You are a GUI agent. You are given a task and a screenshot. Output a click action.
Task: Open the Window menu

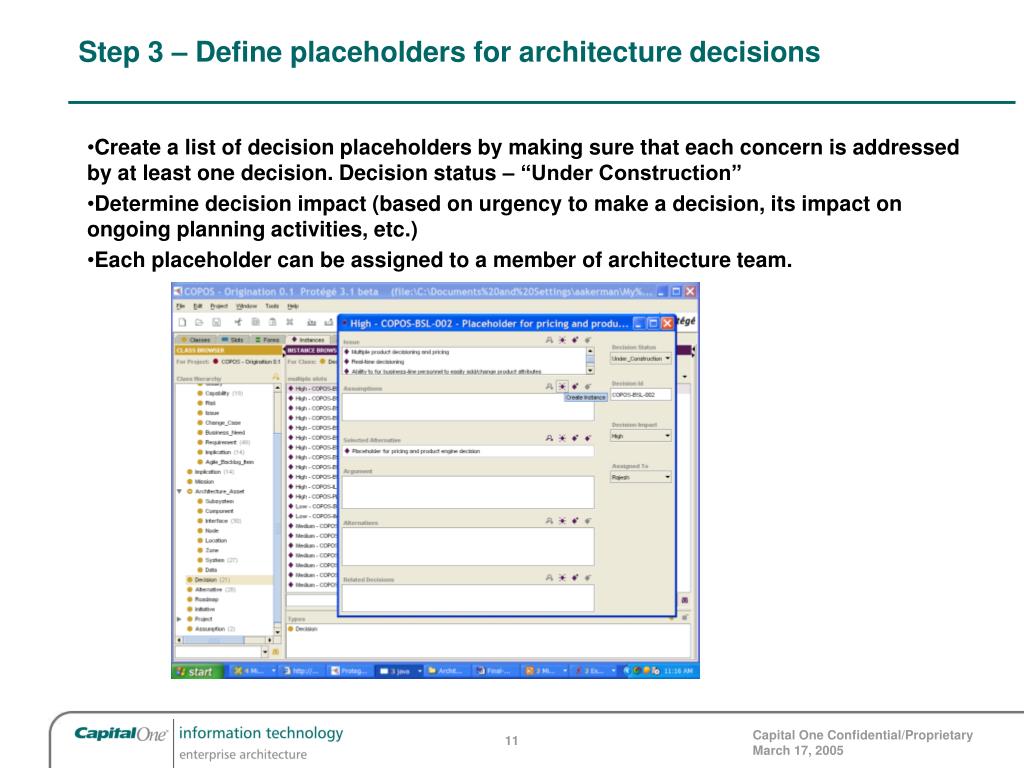point(246,306)
